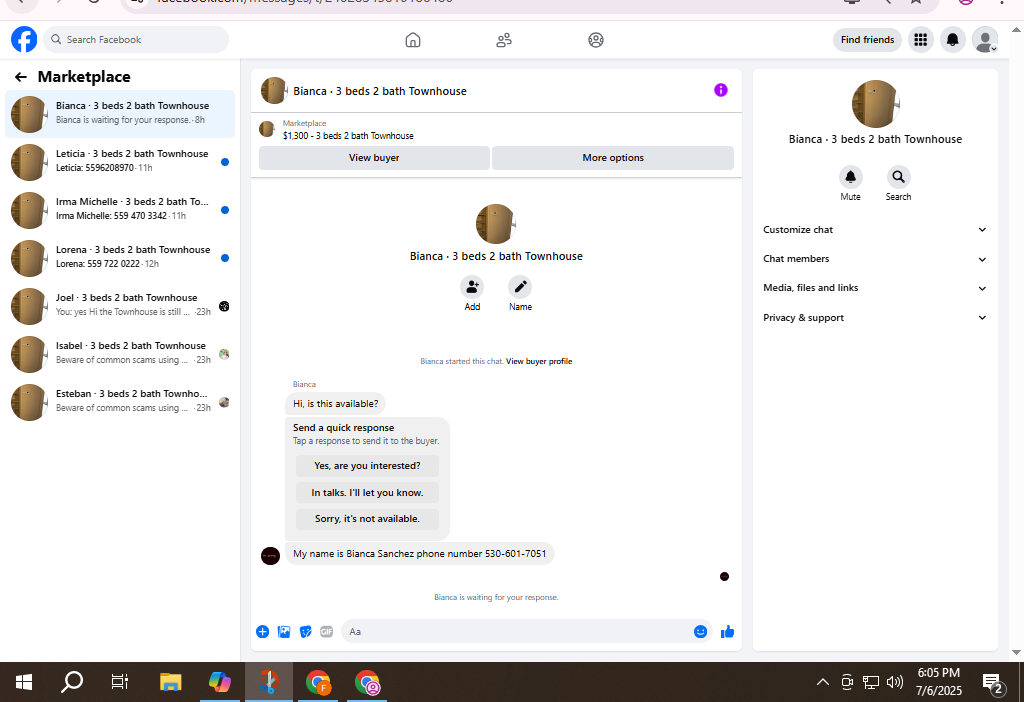The height and width of the screenshot is (702, 1024).
Task: Open Joel conversation in the list
Action: pos(120,306)
